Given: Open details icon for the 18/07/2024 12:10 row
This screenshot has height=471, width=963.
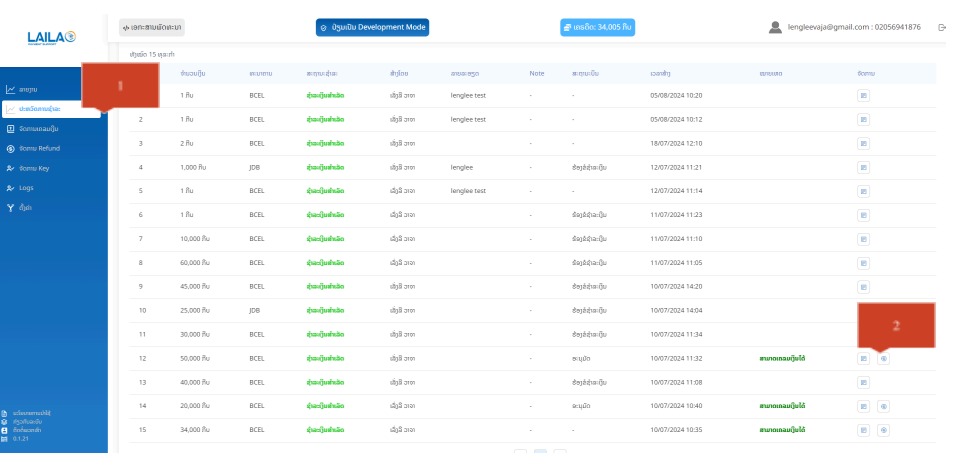Looking at the screenshot, I should [863, 143].
